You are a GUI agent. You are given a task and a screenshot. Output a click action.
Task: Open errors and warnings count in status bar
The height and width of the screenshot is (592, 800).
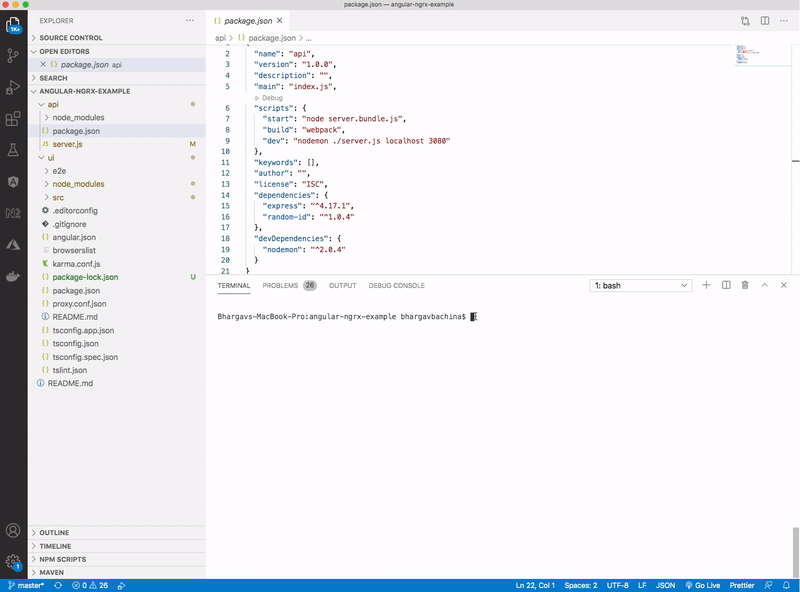click(x=90, y=585)
